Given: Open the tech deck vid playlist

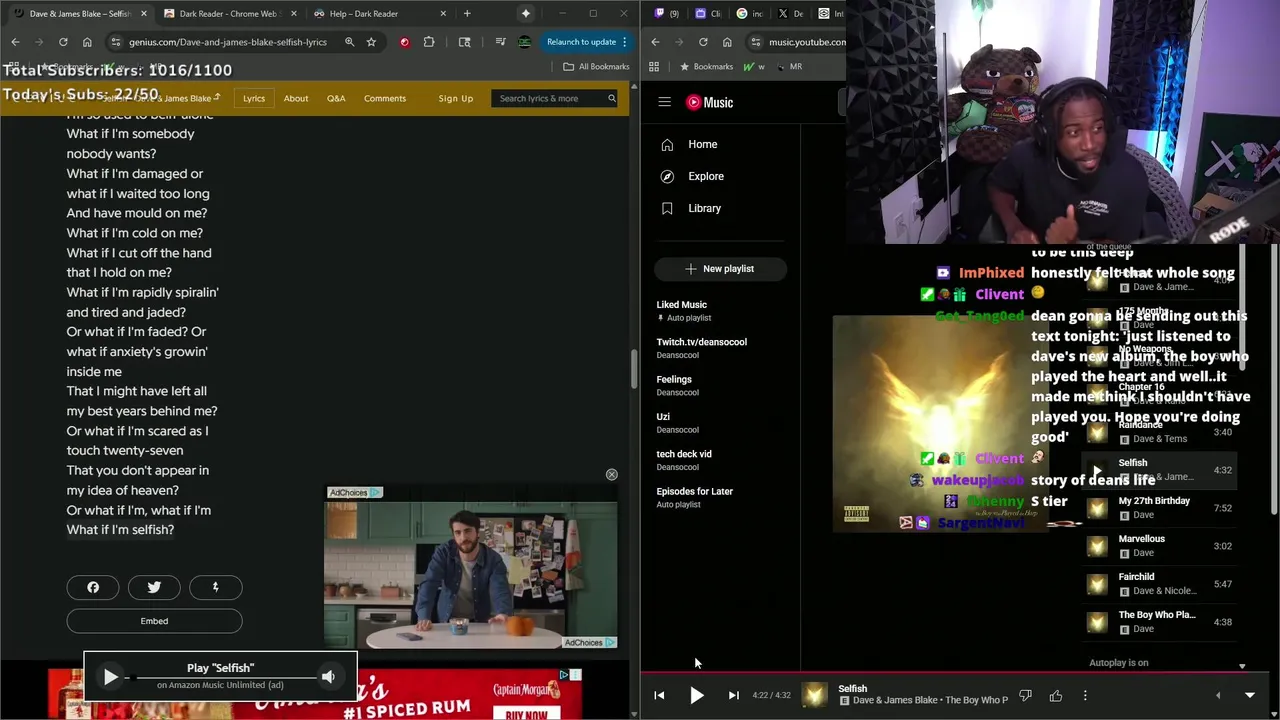Looking at the screenshot, I should click(720, 460).
